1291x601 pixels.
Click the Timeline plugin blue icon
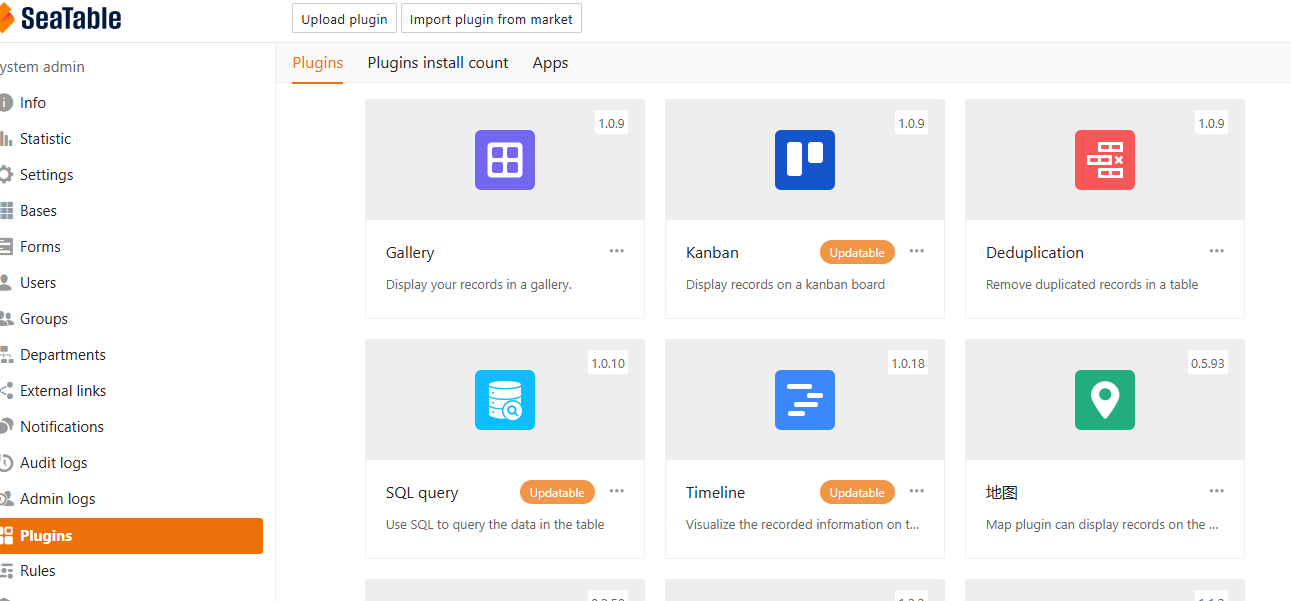click(x=805, y=400)
